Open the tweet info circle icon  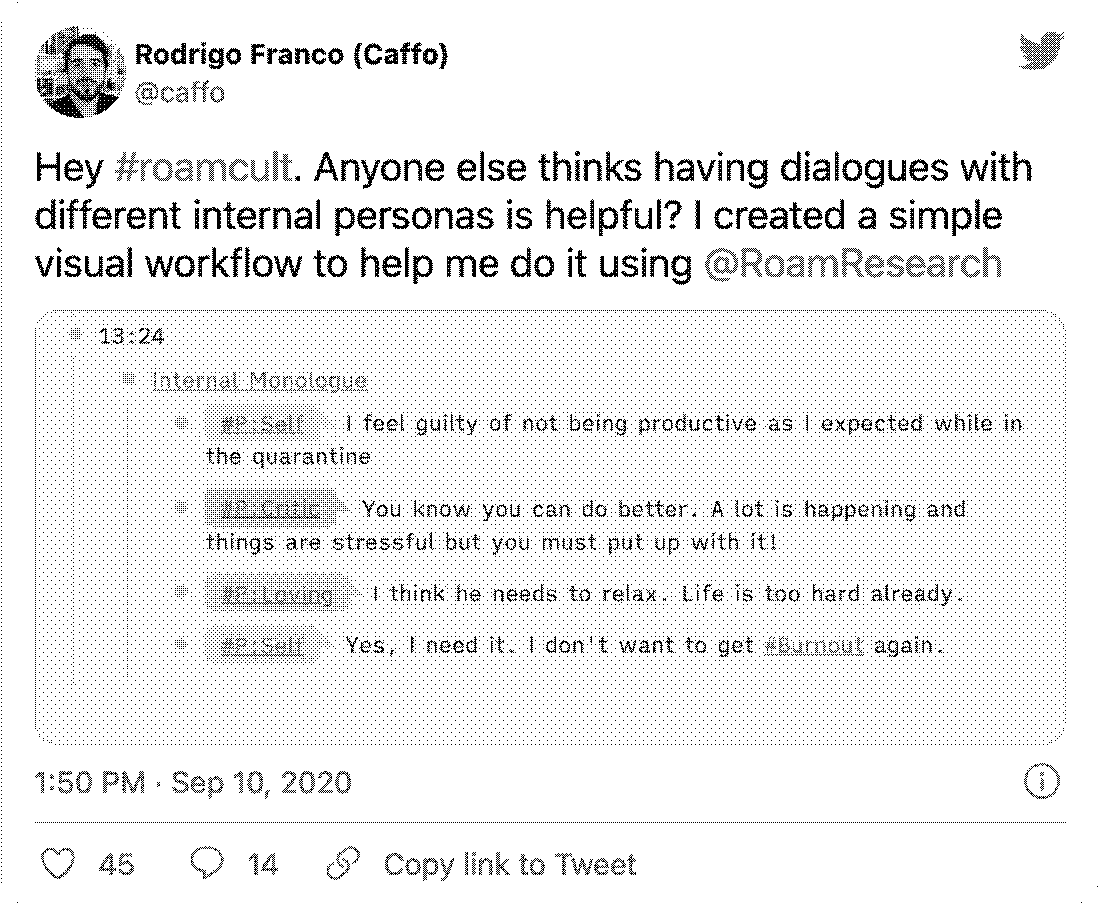pyautogui.click(x=1042, y=781)
